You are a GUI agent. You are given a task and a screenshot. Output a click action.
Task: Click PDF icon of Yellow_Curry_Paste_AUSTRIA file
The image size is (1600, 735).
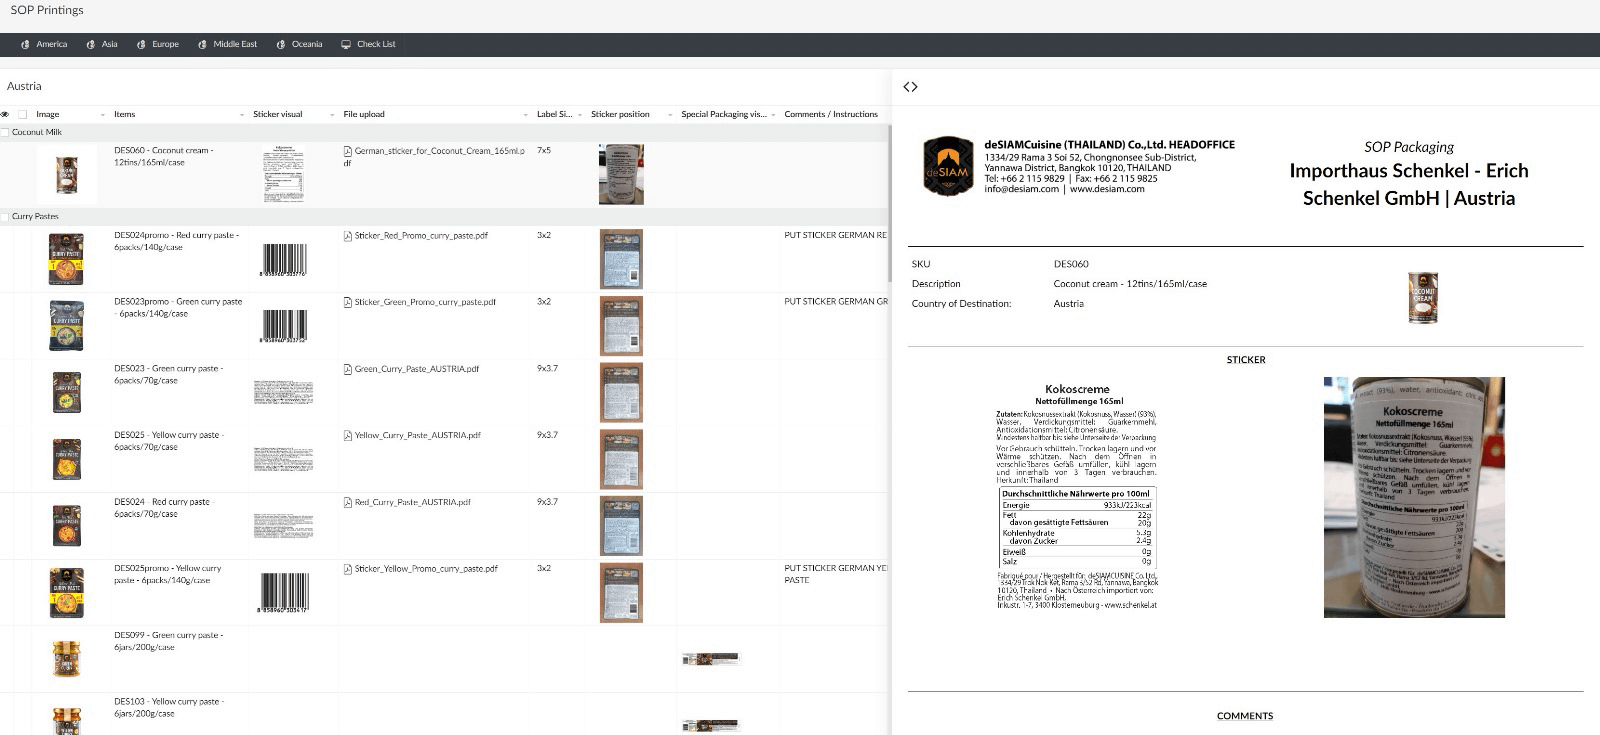pyautogui.click(x=348, y=436)
